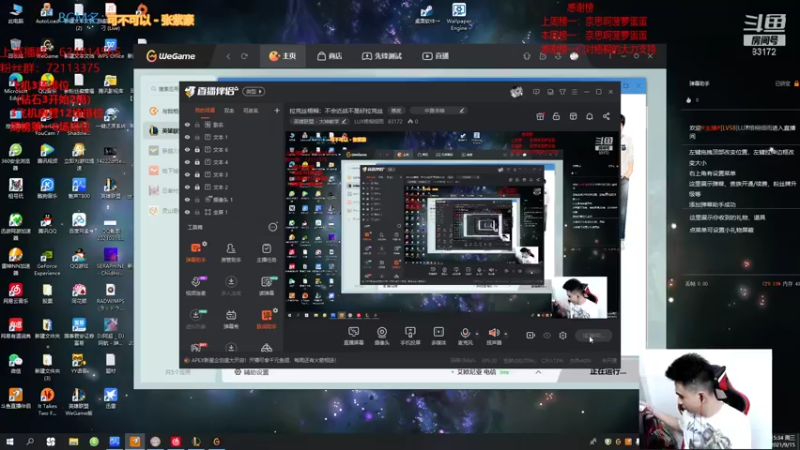
Task: Expand the 艾欧尼亚 电信 server chevron
Action: 538,372
